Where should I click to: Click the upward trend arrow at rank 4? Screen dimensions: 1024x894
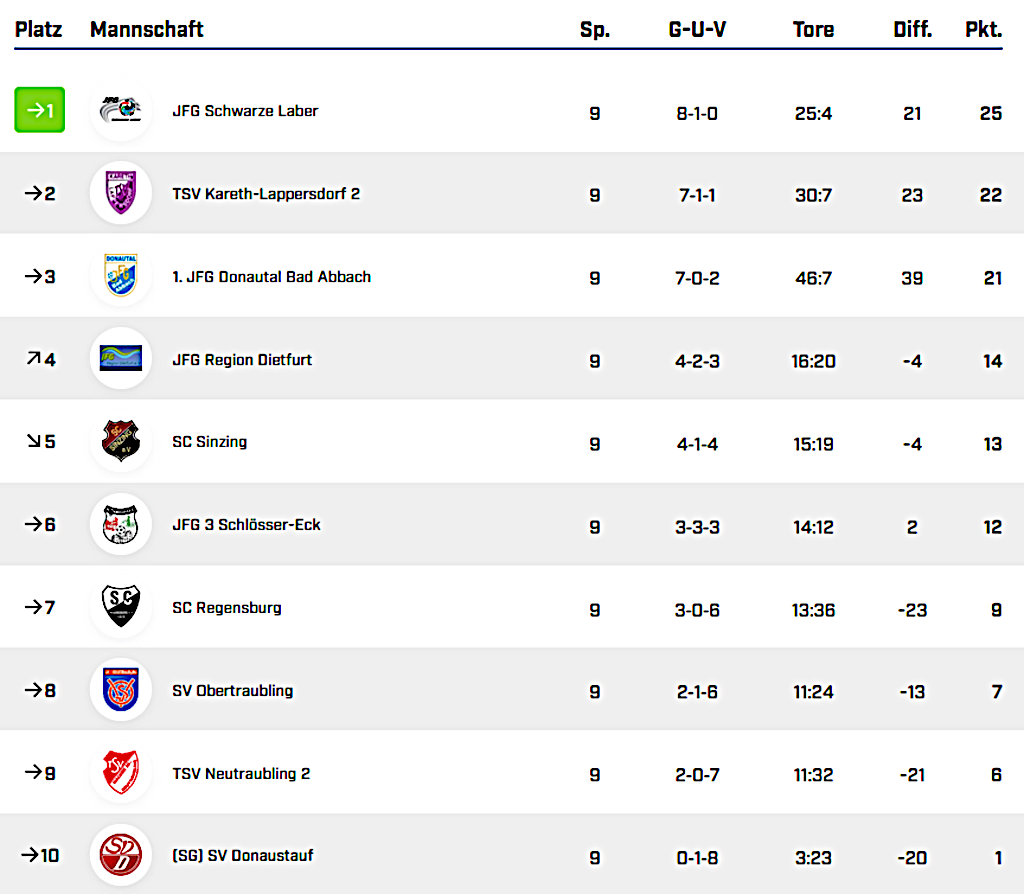pos(32,358)
